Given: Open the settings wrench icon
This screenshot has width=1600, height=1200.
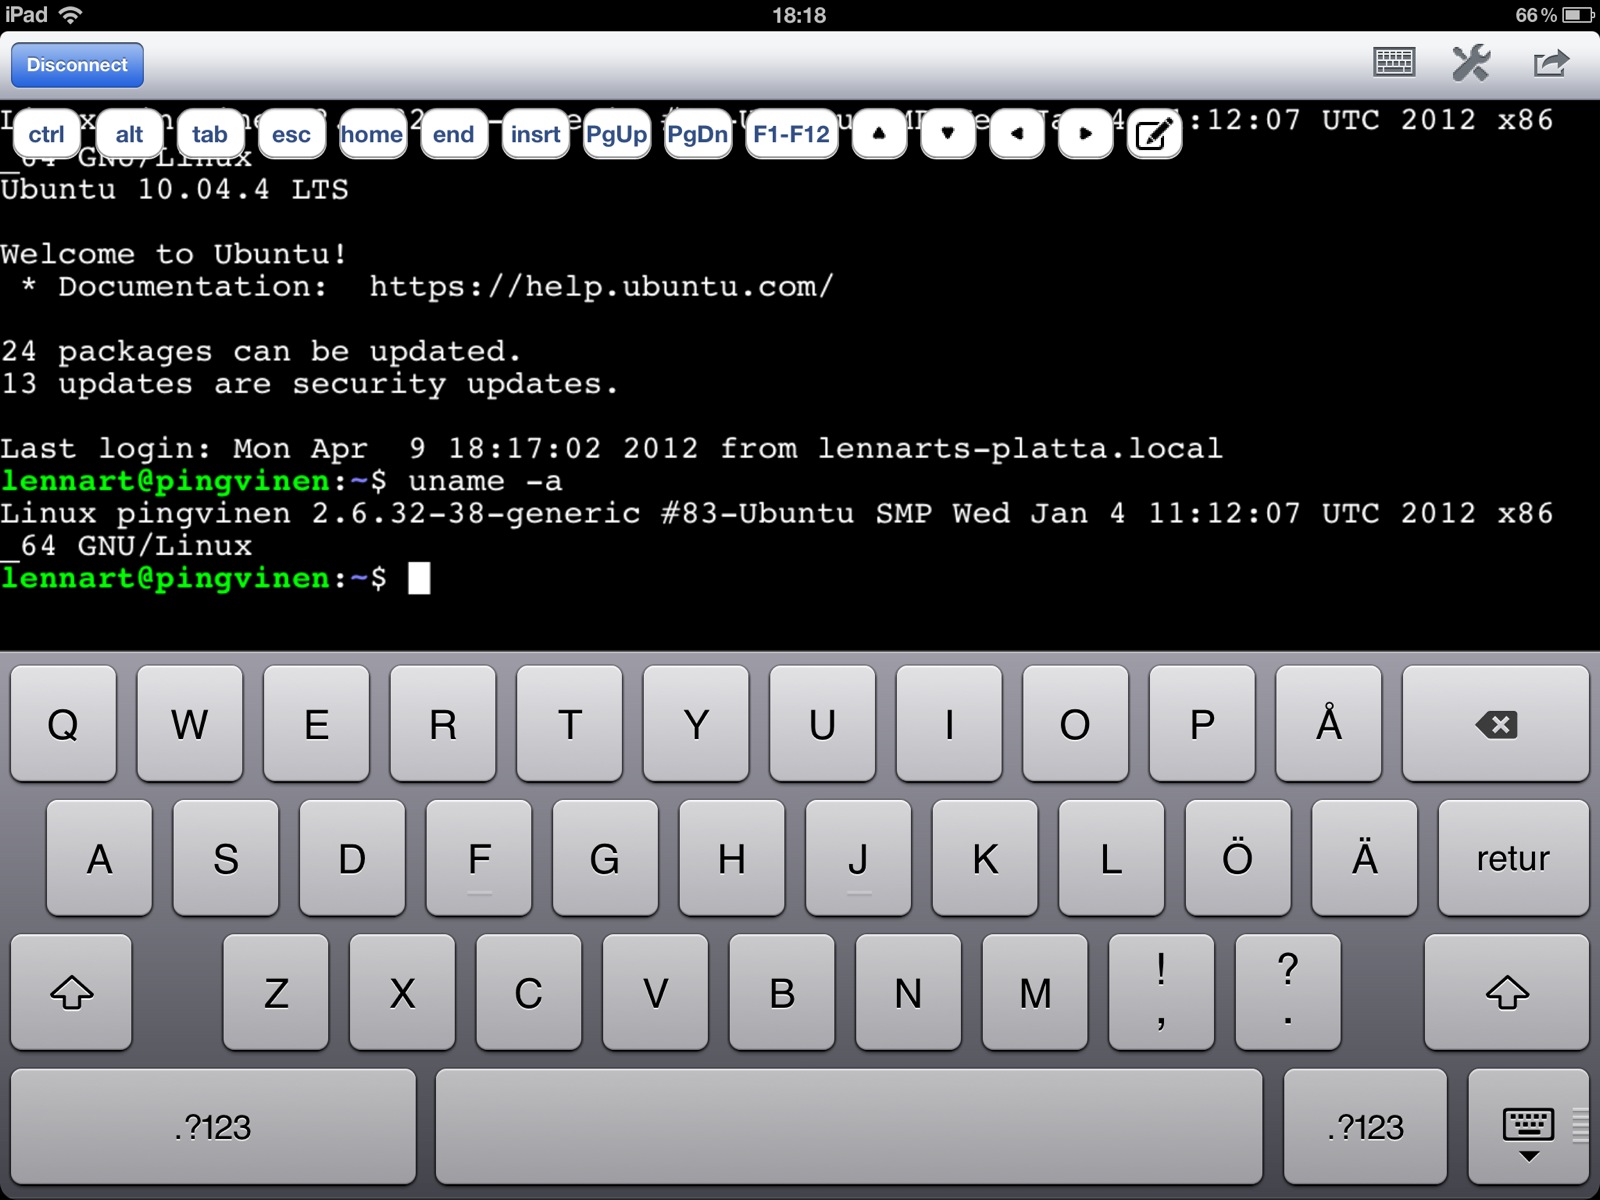Looking at the screenshot, I should pos(1471,63).
